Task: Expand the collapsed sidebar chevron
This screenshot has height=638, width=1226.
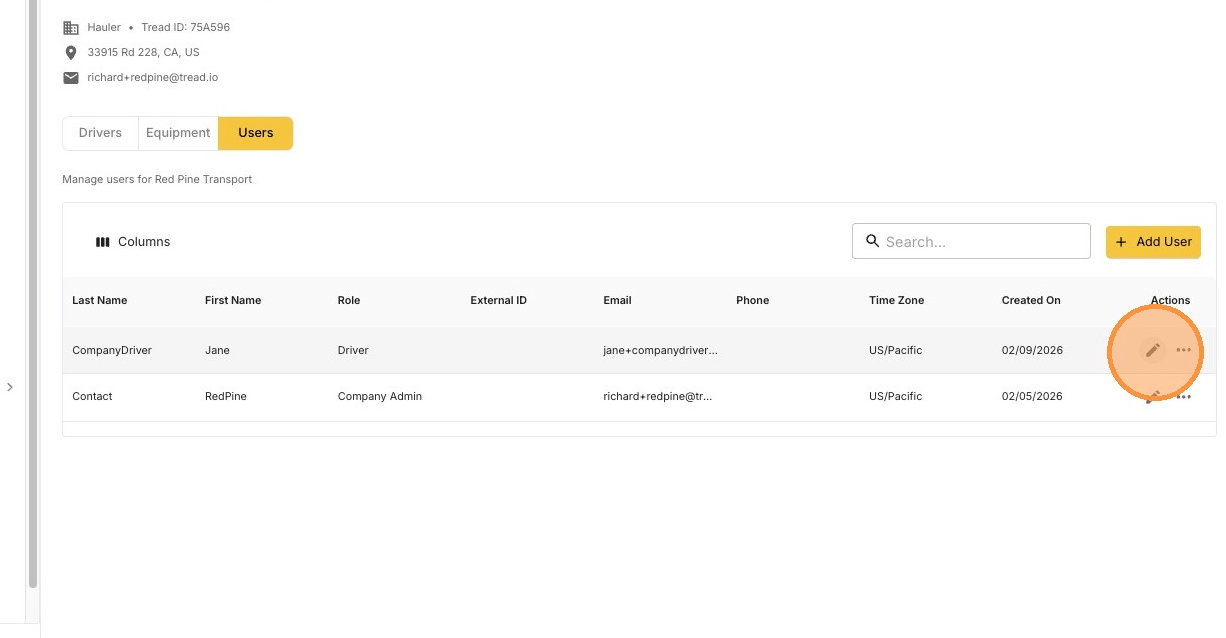Action: (10, 387)
